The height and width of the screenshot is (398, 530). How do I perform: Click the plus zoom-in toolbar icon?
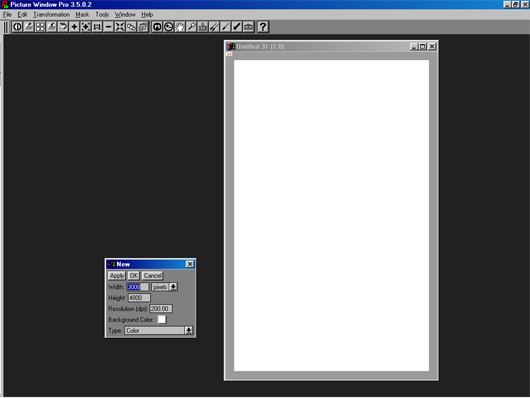pos(74,27)
